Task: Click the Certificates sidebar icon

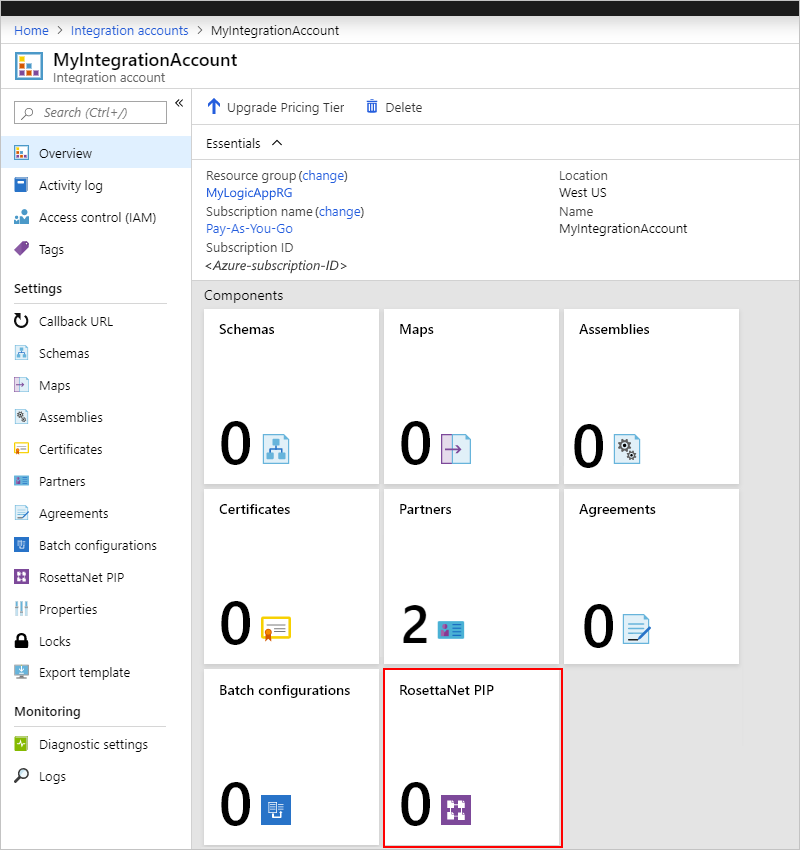Action: [x=21, y=449]
